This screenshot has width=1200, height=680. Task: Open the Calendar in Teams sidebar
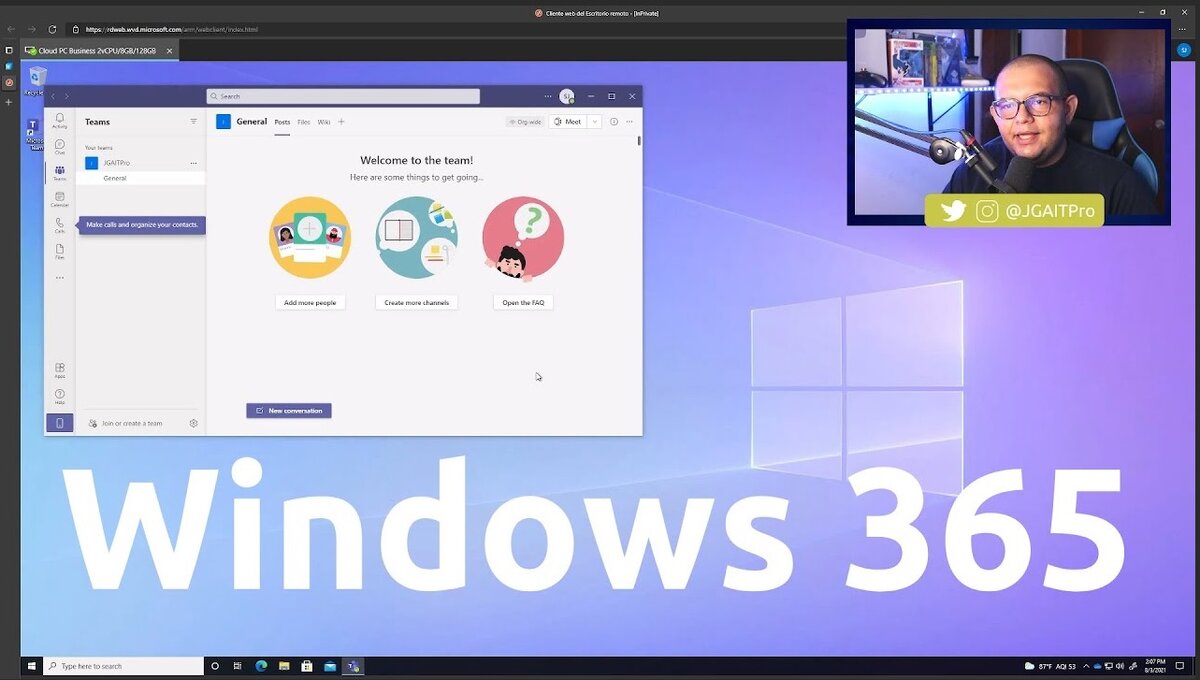click(60, 199)
